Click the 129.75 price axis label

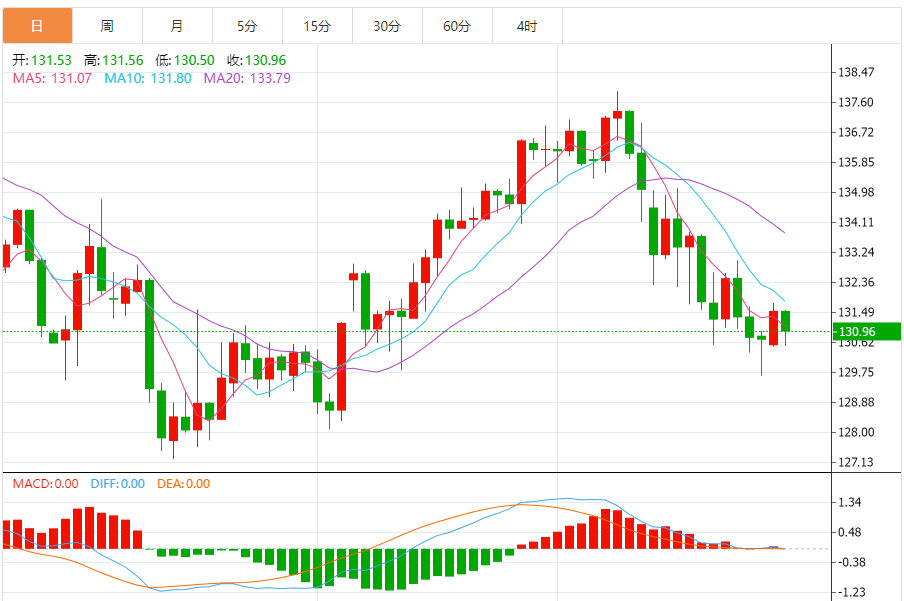coord(856,372)
